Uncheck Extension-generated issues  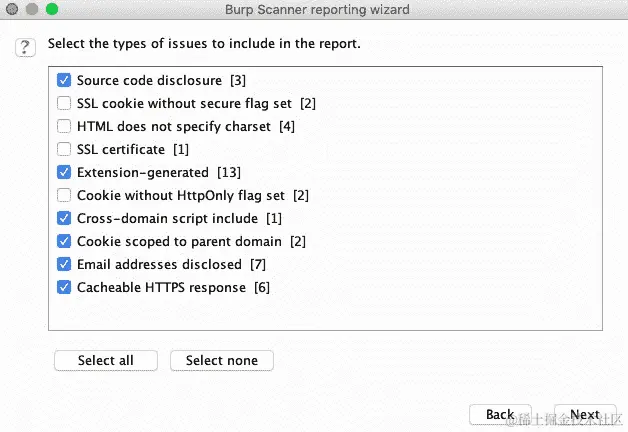pyautogui.click(x=64, y=172)
